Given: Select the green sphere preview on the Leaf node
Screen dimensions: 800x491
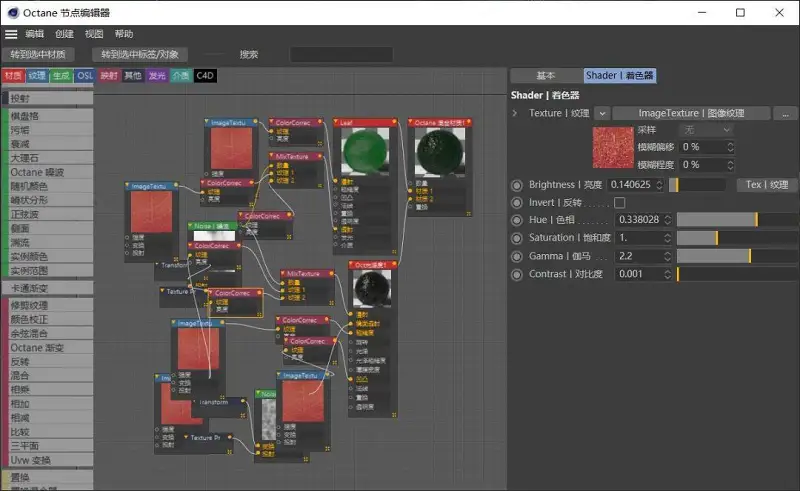Looking at the screenshot, I should [x=365, y=150].
